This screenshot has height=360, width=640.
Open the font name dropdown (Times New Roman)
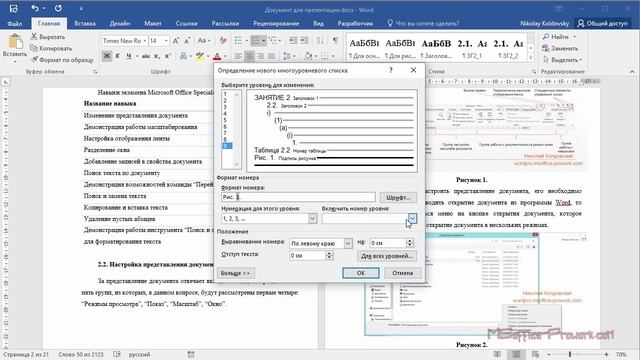coord(144,41)
